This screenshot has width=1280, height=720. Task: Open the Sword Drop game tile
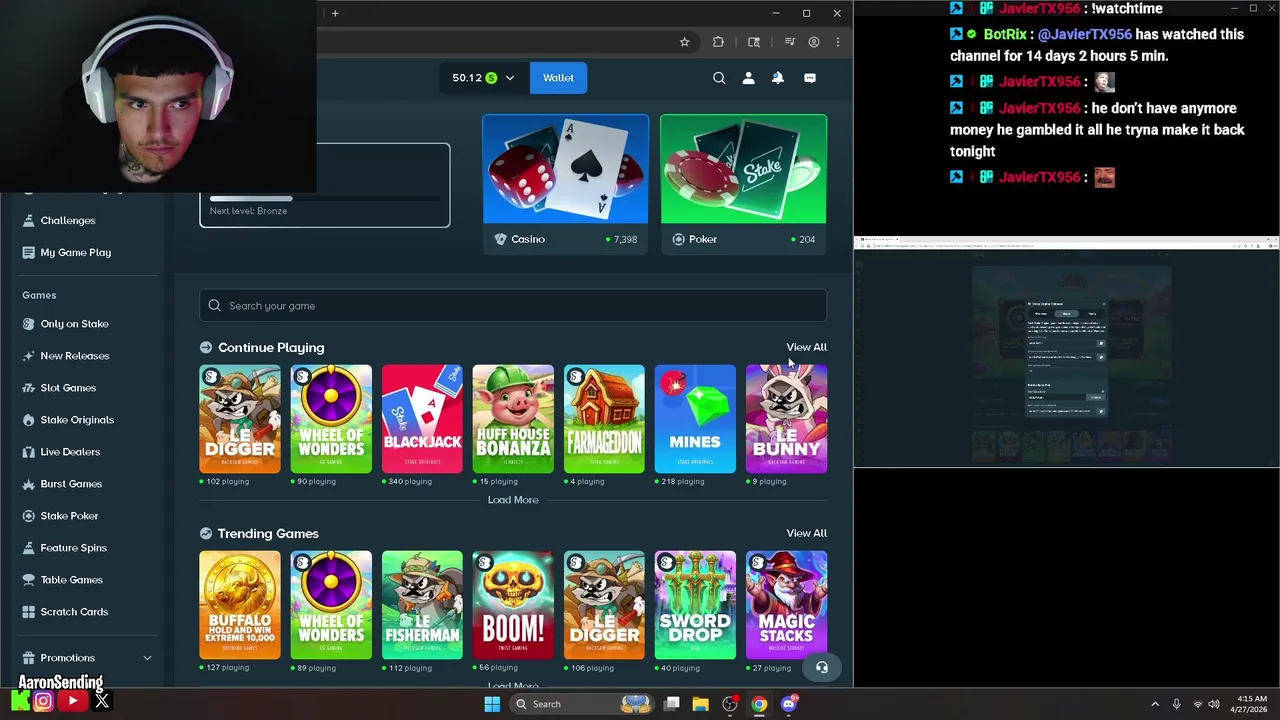point(695,605)
